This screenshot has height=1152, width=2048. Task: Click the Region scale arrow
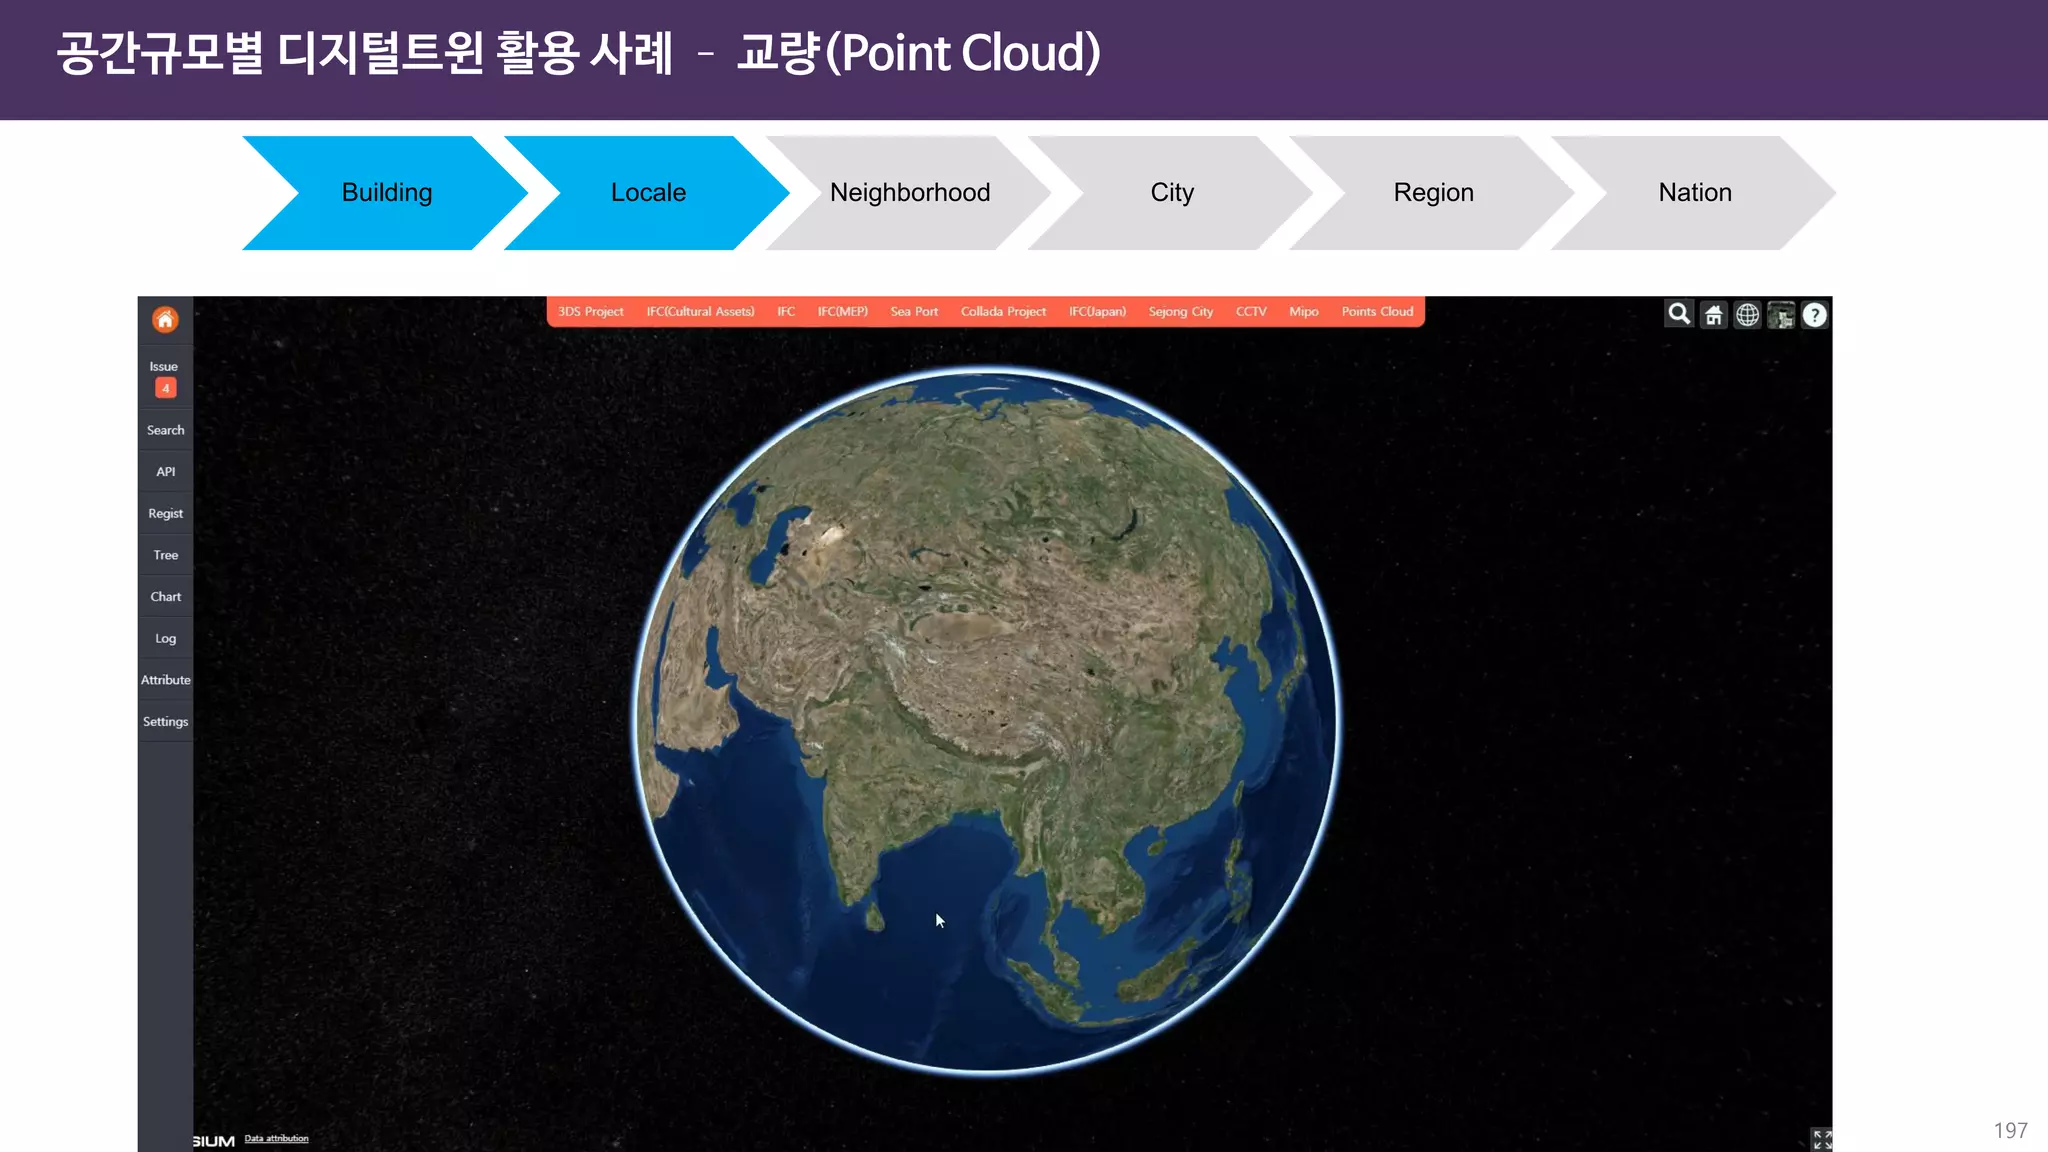(x=1433, y=193)
